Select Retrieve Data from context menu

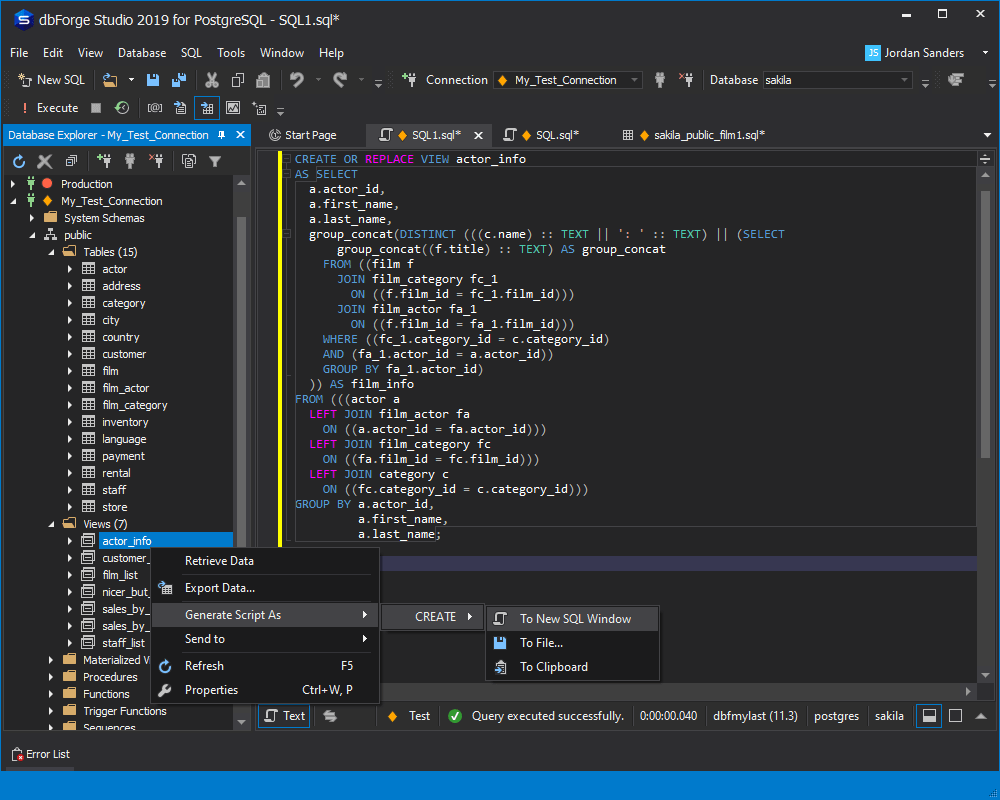(219, 560)
